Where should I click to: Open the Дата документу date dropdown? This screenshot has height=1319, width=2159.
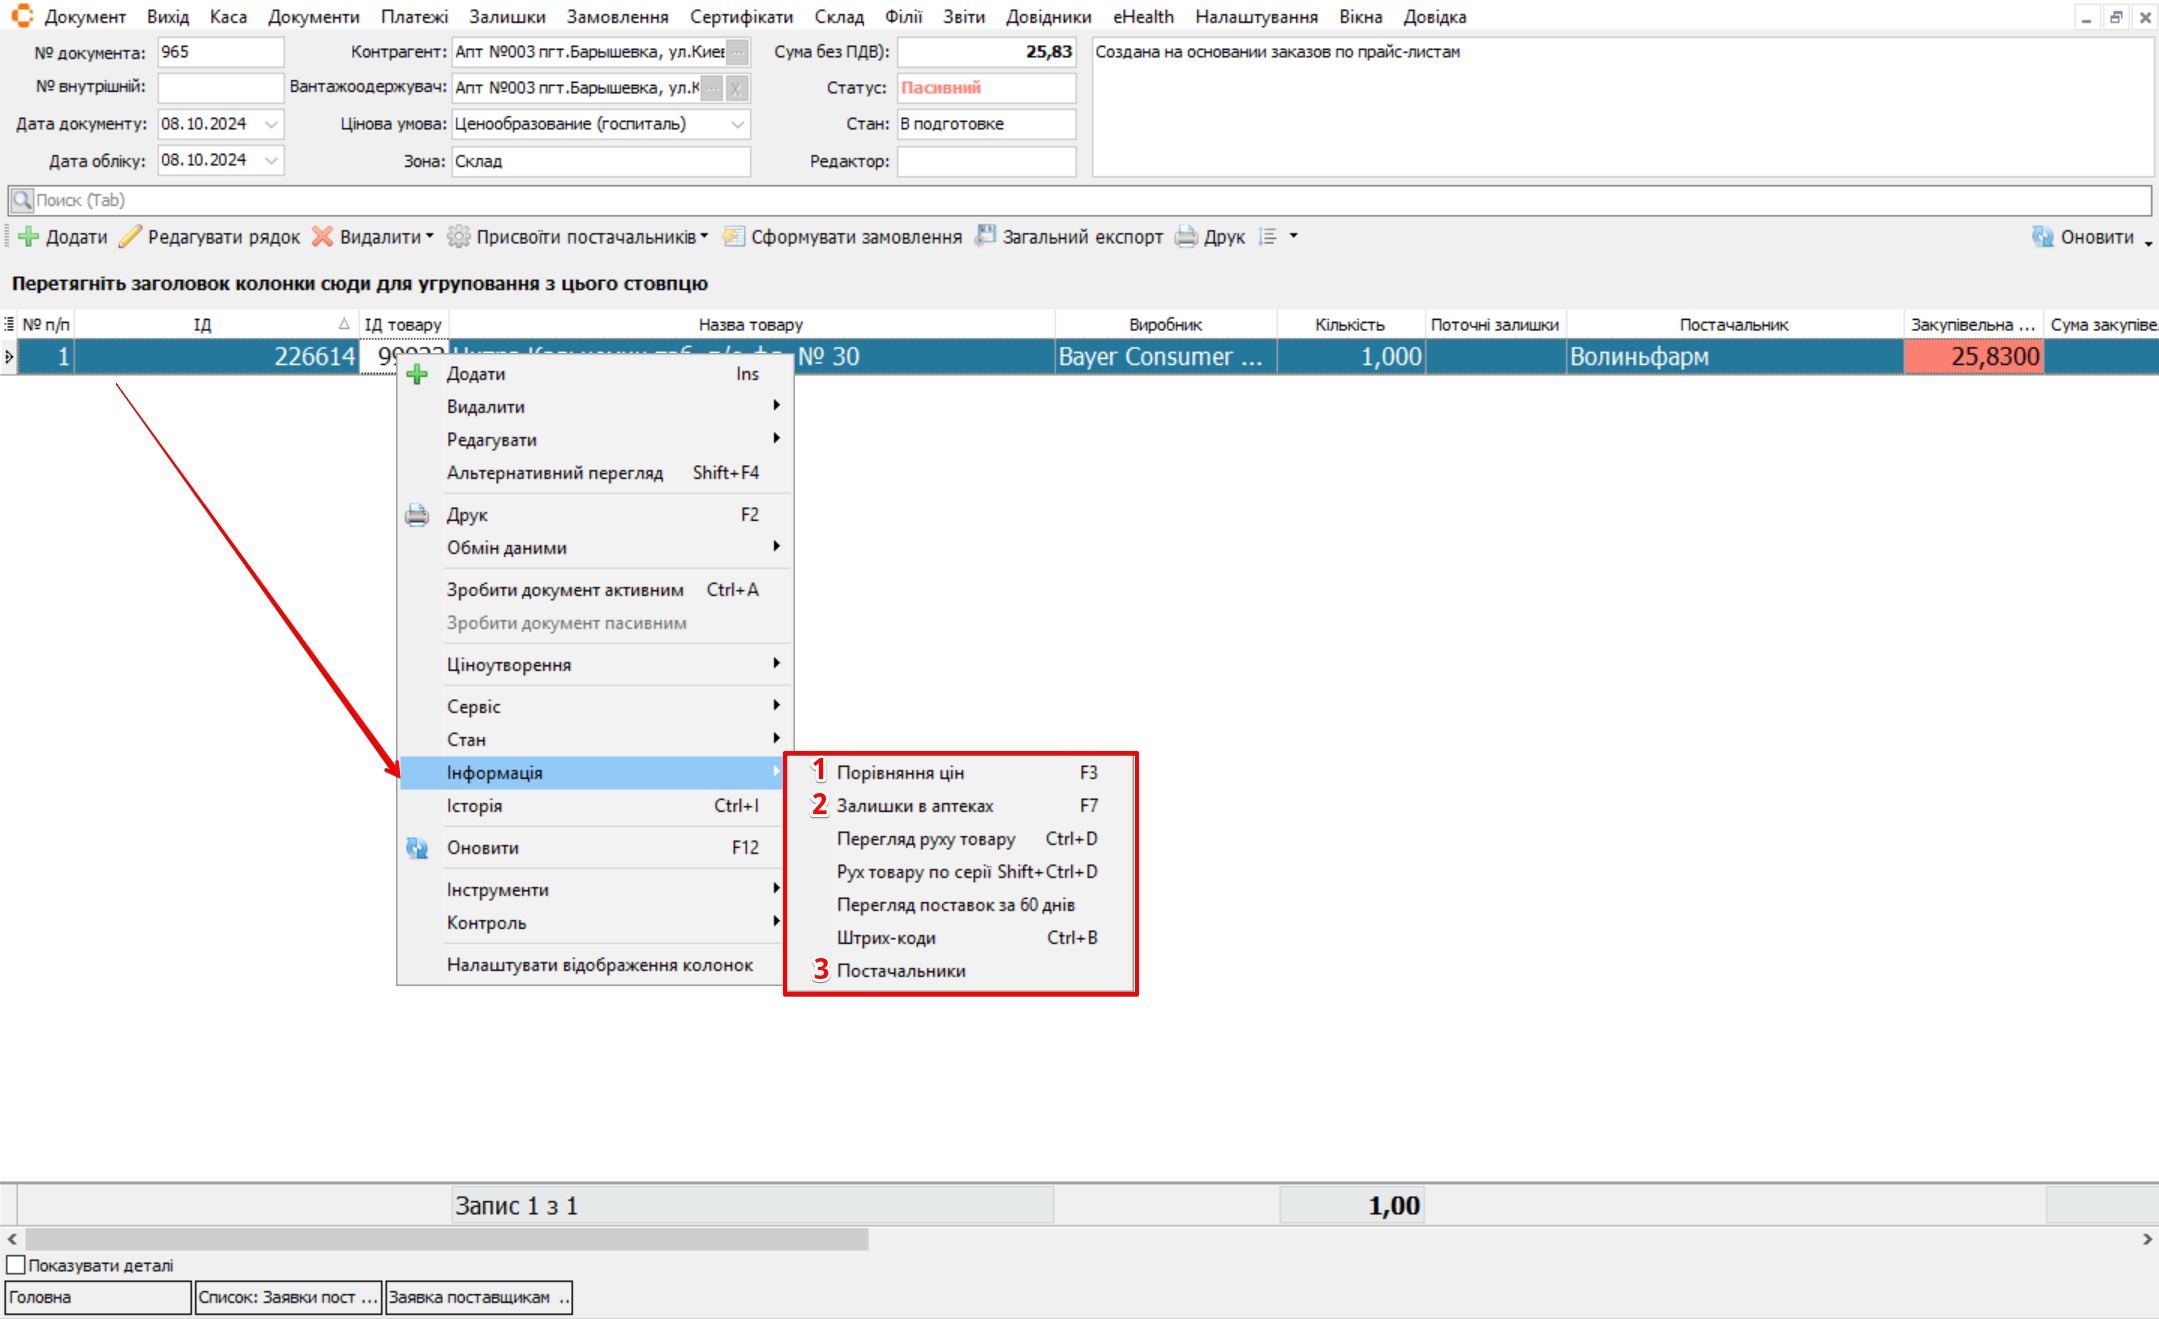[271, 124]
